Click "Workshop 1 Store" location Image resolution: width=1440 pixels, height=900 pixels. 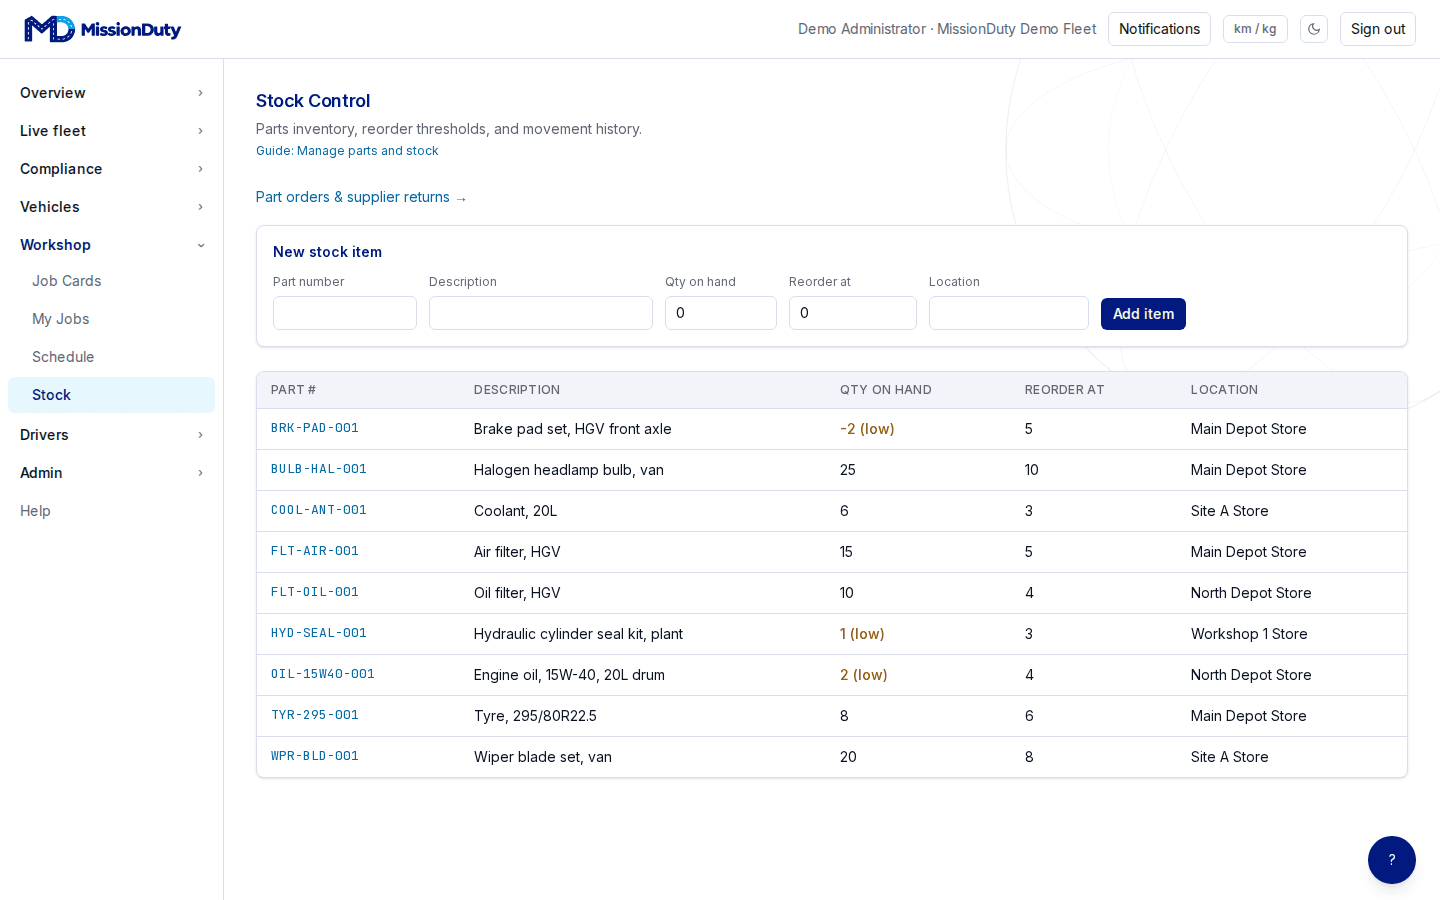coord(1249,634)
